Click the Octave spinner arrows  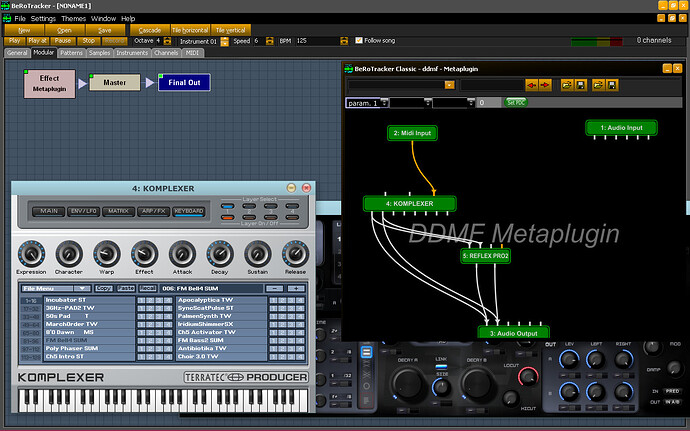[x=167, y=41]
